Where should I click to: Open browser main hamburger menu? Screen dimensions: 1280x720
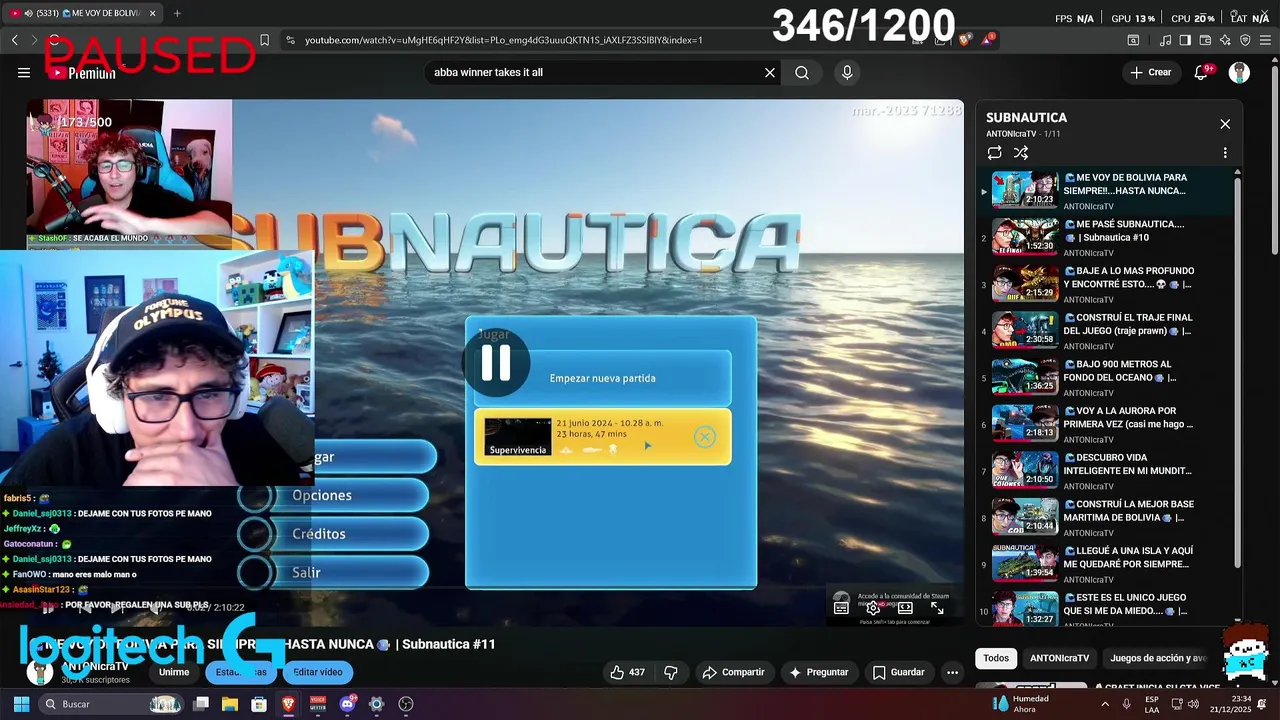[1265, 40]
